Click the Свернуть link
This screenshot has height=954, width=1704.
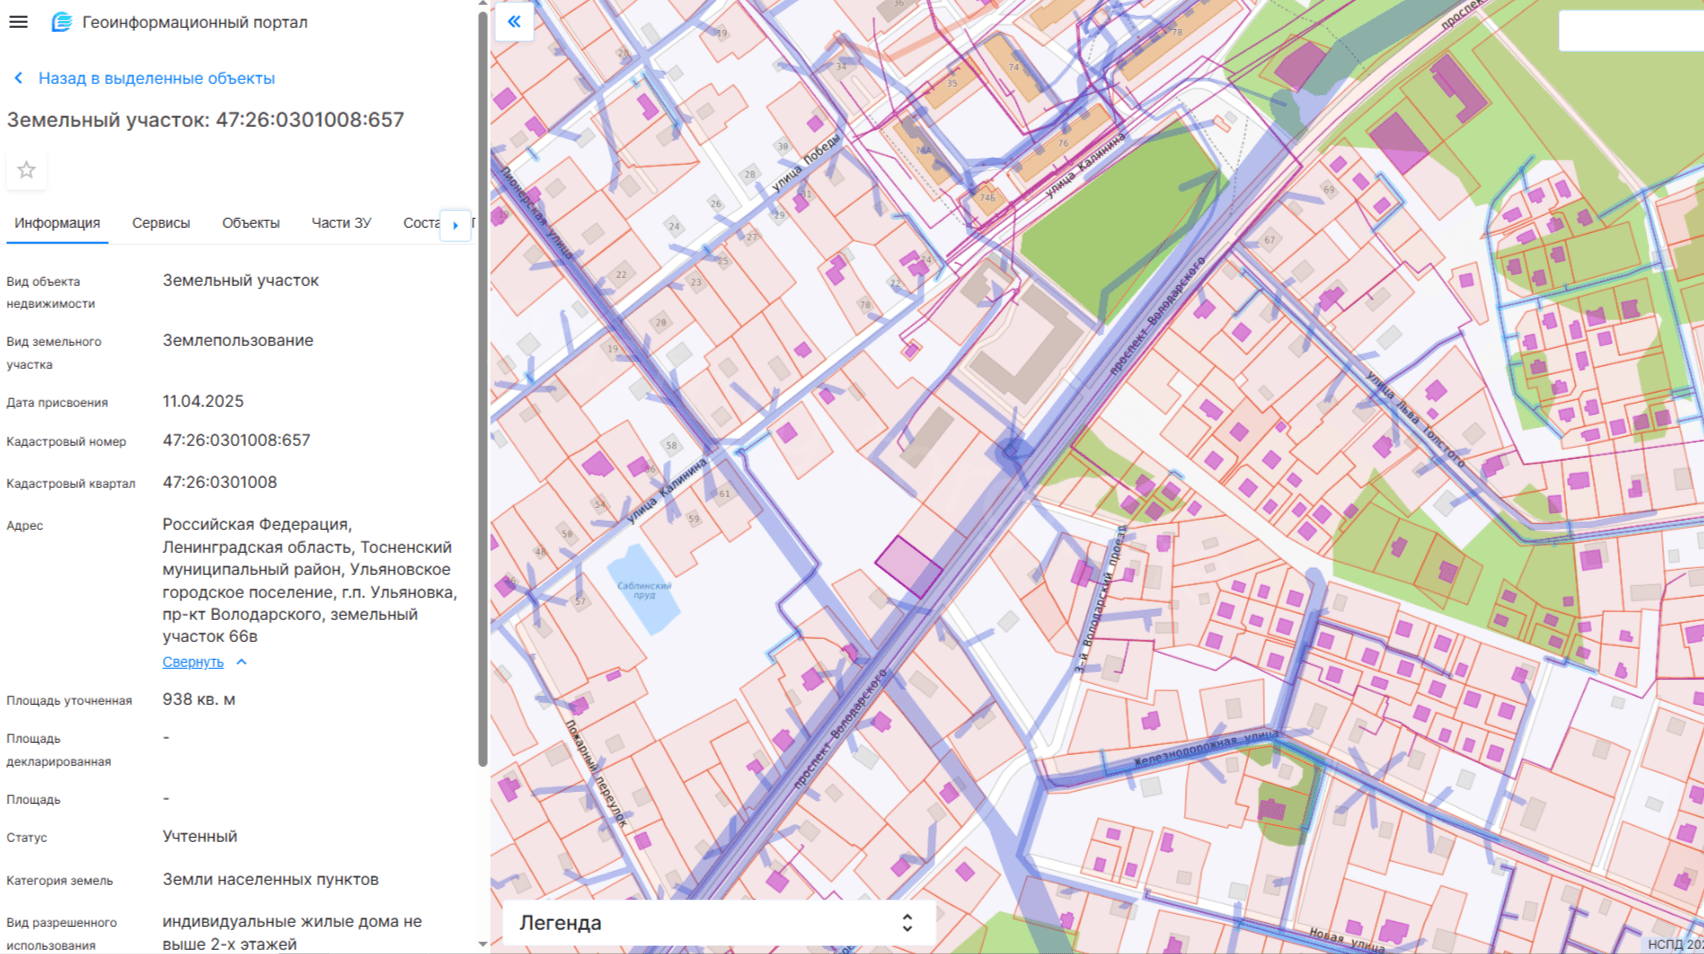point(193,662)
